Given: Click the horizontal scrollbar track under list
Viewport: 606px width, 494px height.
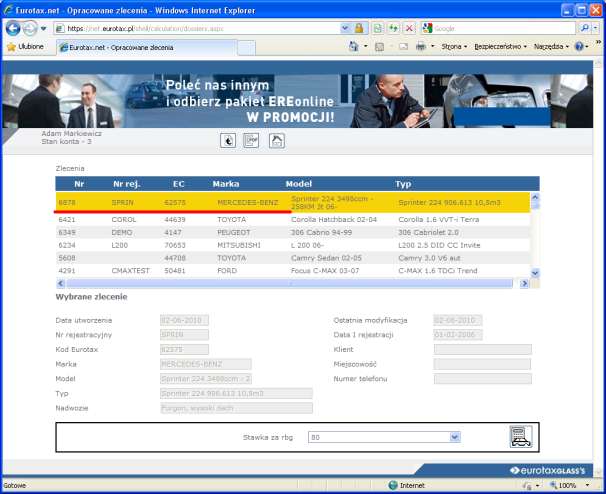Looking at the screenshot, I should click(290, 283).
